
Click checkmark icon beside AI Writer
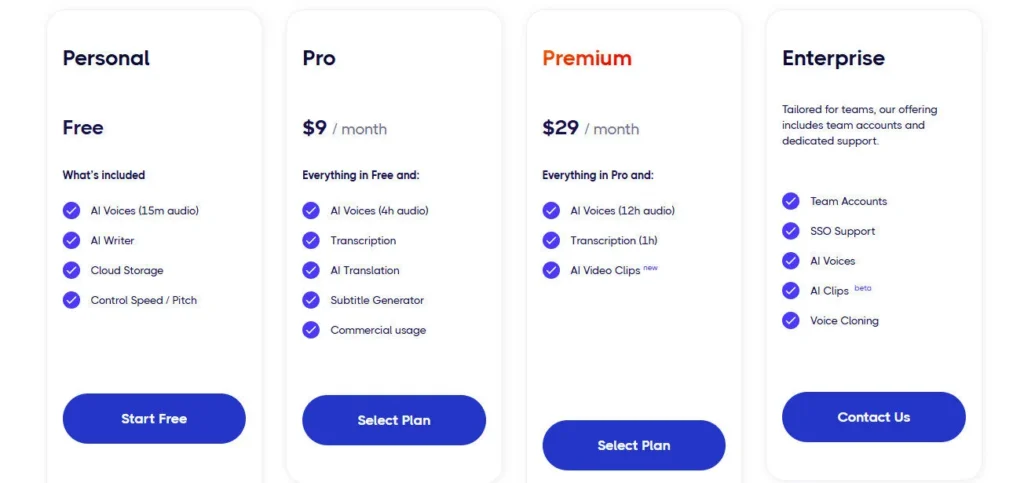point(71,240)
